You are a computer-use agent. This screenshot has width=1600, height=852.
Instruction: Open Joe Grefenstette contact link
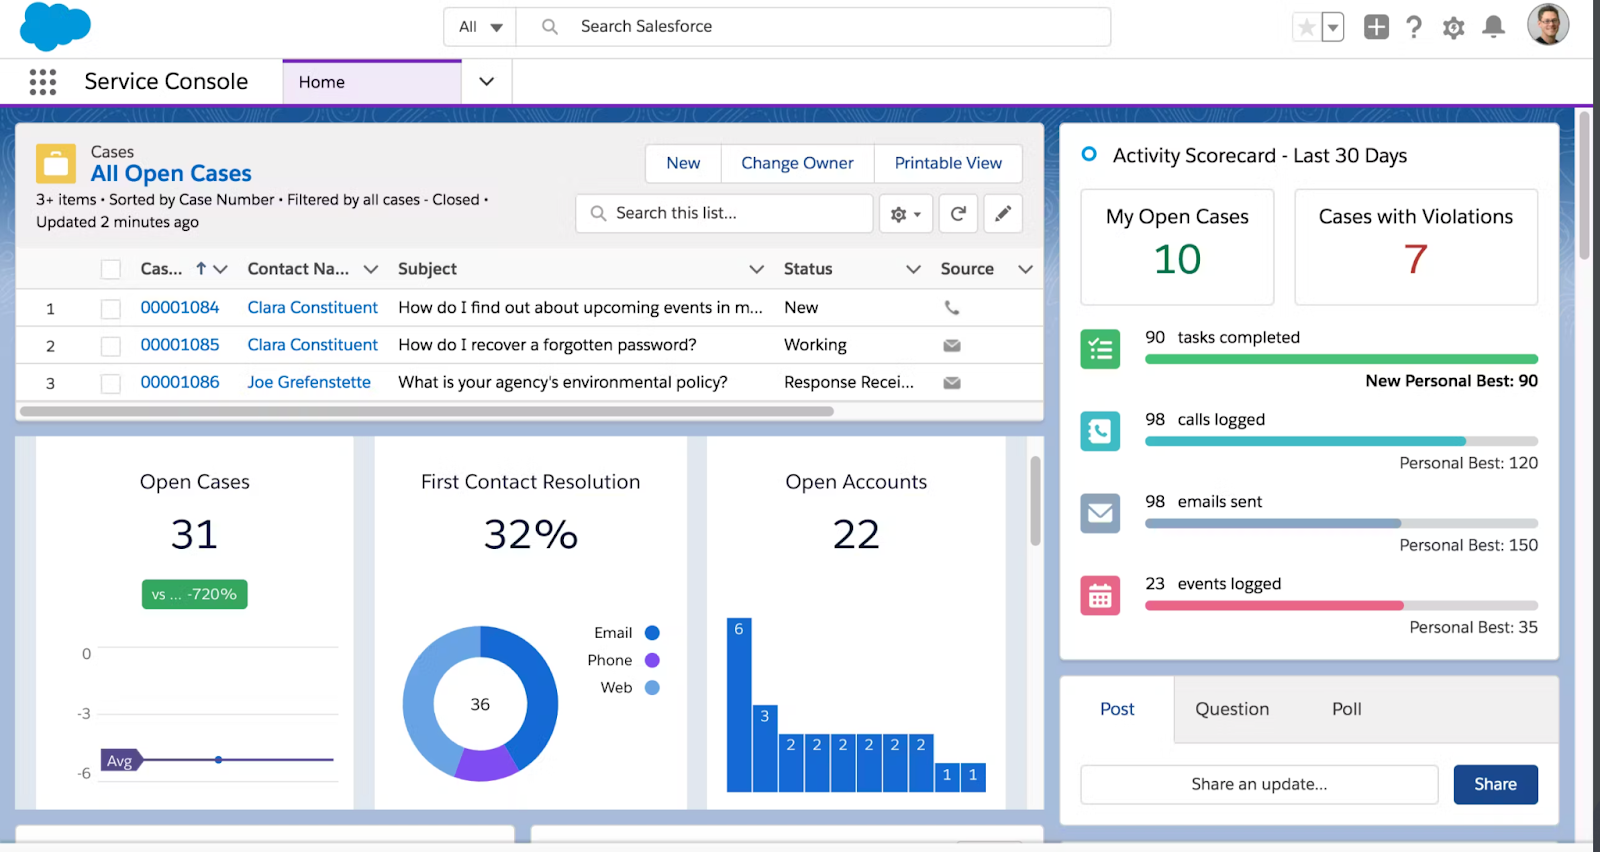click(x=309, y=382)
